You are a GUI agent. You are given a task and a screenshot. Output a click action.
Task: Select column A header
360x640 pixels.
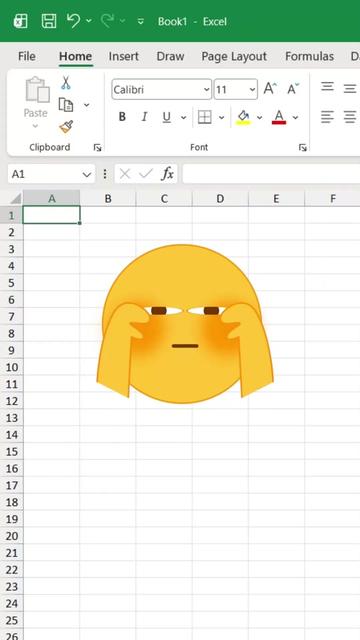52,199
